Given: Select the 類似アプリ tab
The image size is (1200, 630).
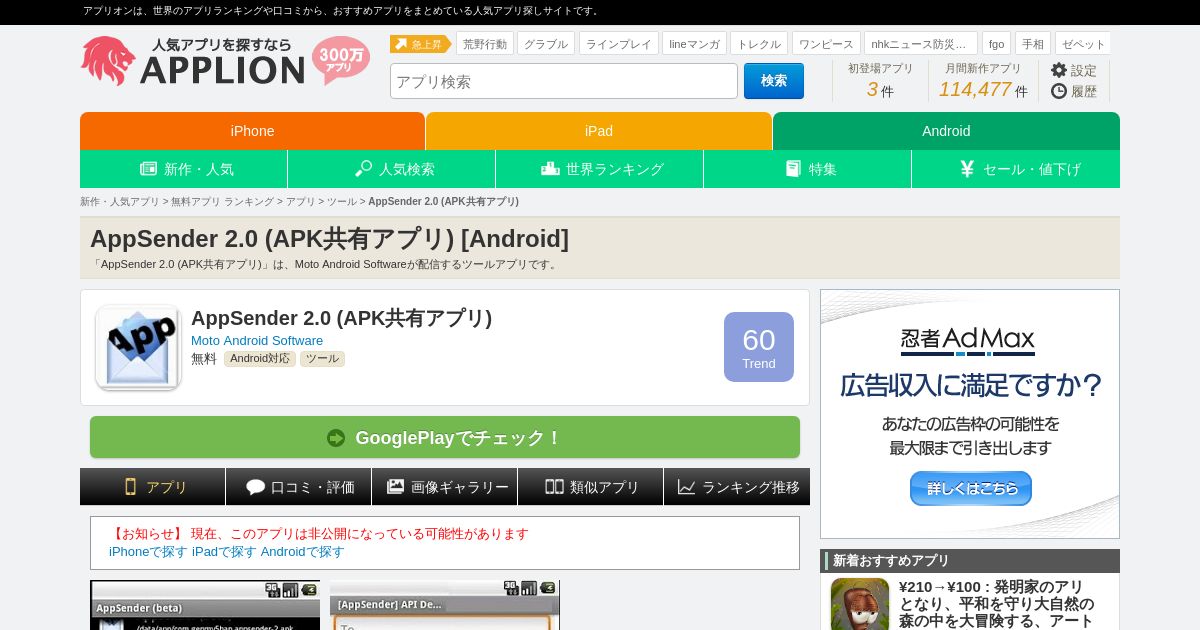Looking at the screenshot, I should pyautogui.click(x=591, y=487).
